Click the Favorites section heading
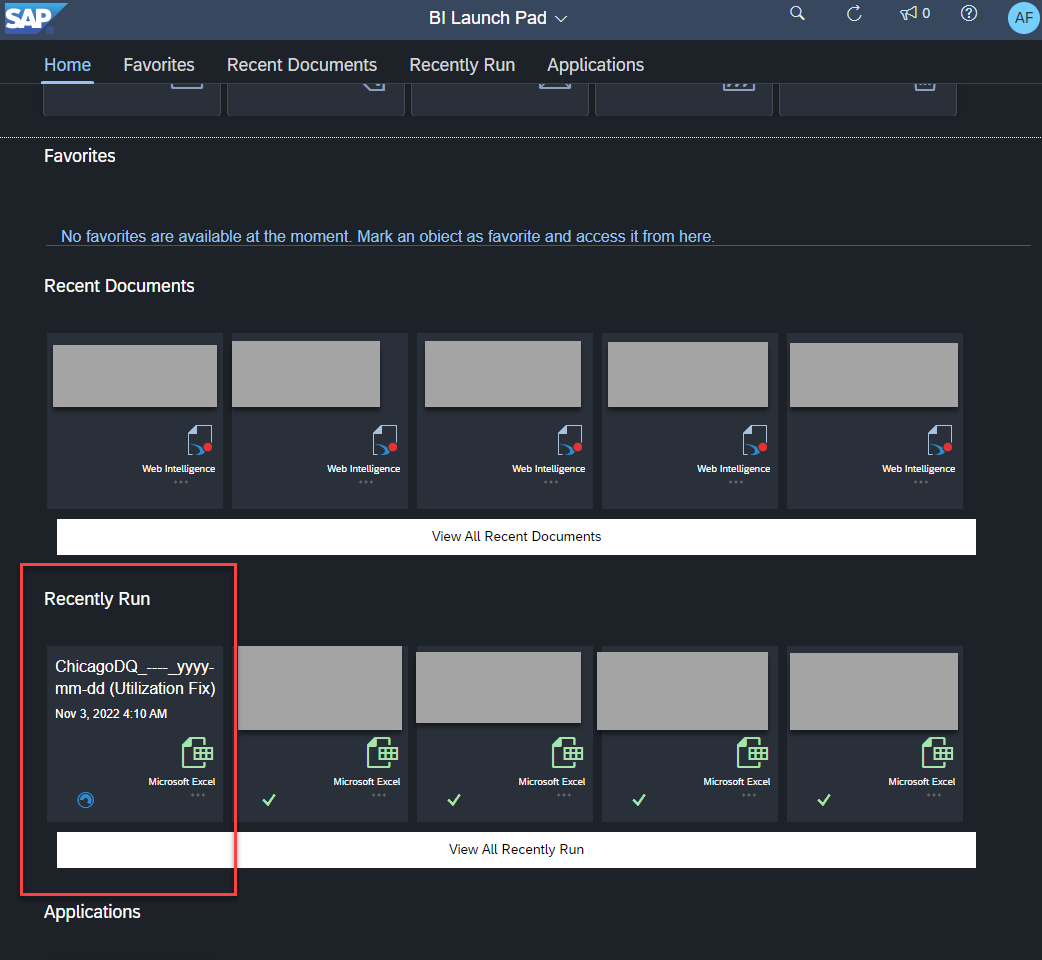Screen dimensions: 1042x960 tap(80, 156)
